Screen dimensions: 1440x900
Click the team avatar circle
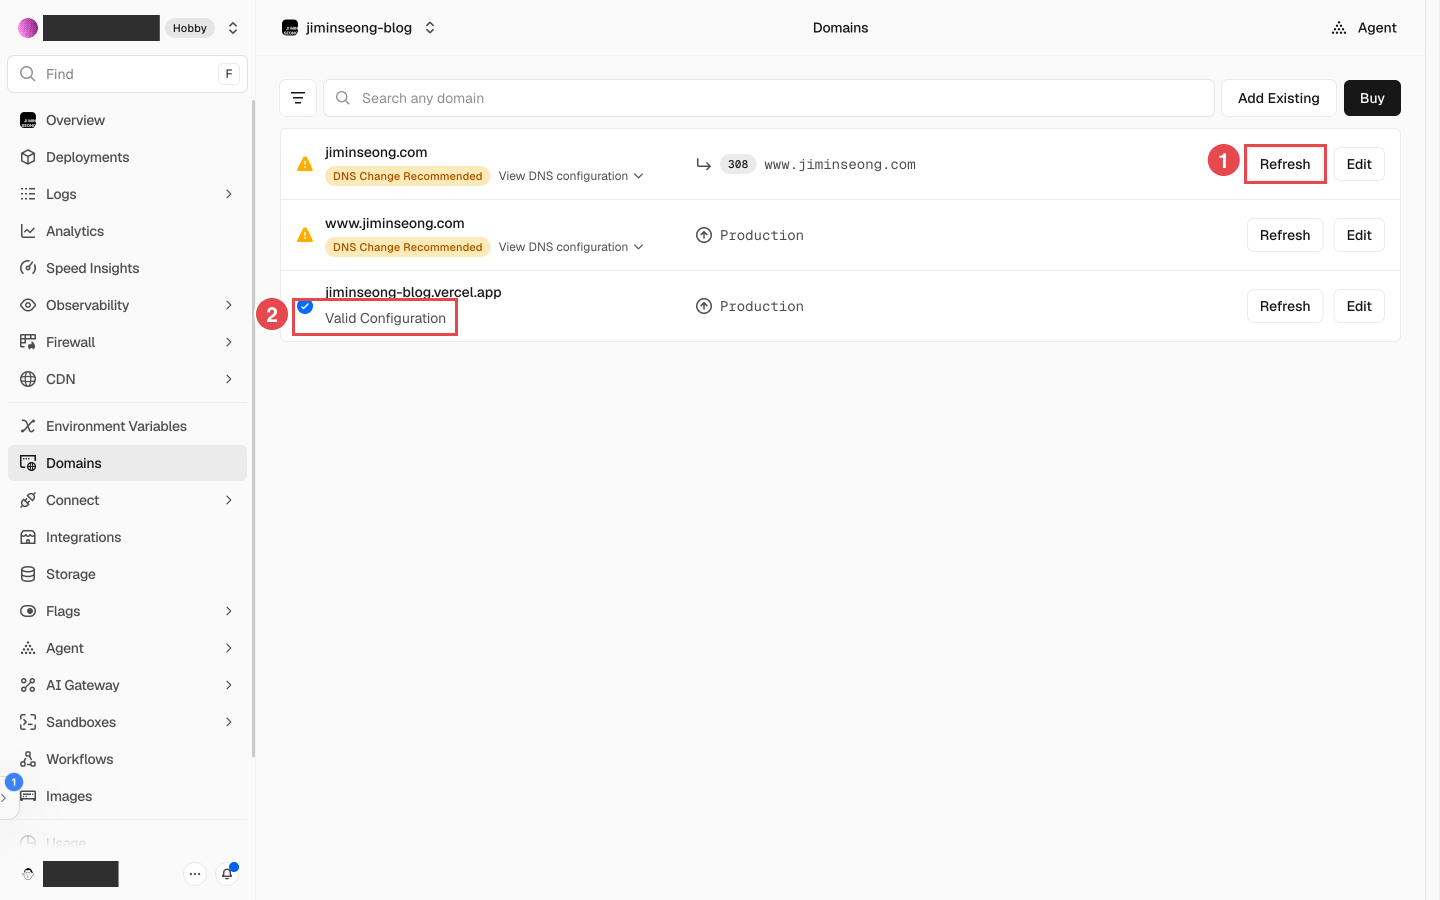(28, 28)
